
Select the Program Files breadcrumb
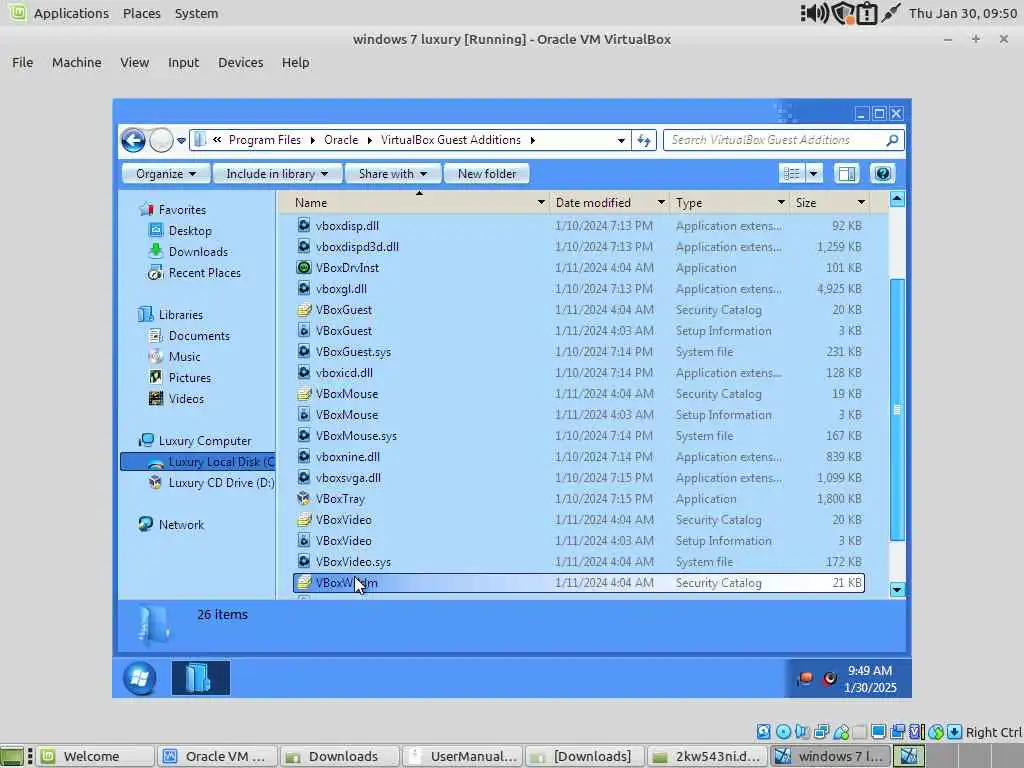264,140
